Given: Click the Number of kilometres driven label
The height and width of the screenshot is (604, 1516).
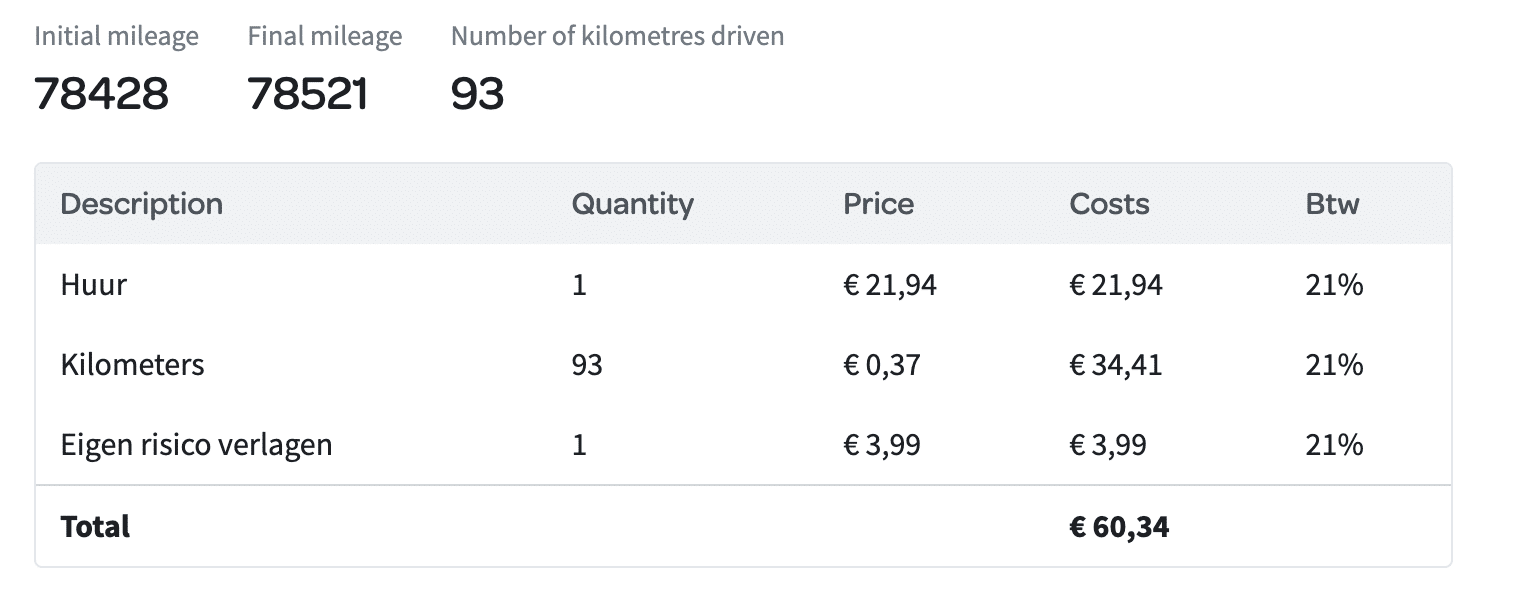Looking at the screenshot, I should (x=618, y=37).
